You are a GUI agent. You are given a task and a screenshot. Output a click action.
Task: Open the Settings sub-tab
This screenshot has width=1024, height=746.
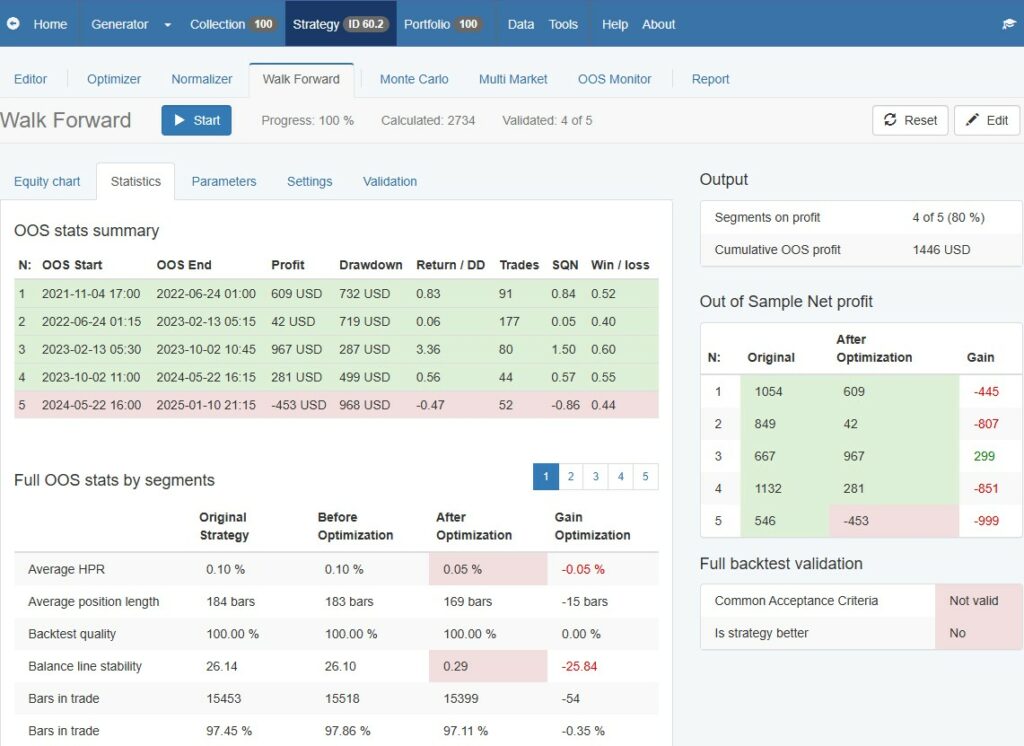310,181
